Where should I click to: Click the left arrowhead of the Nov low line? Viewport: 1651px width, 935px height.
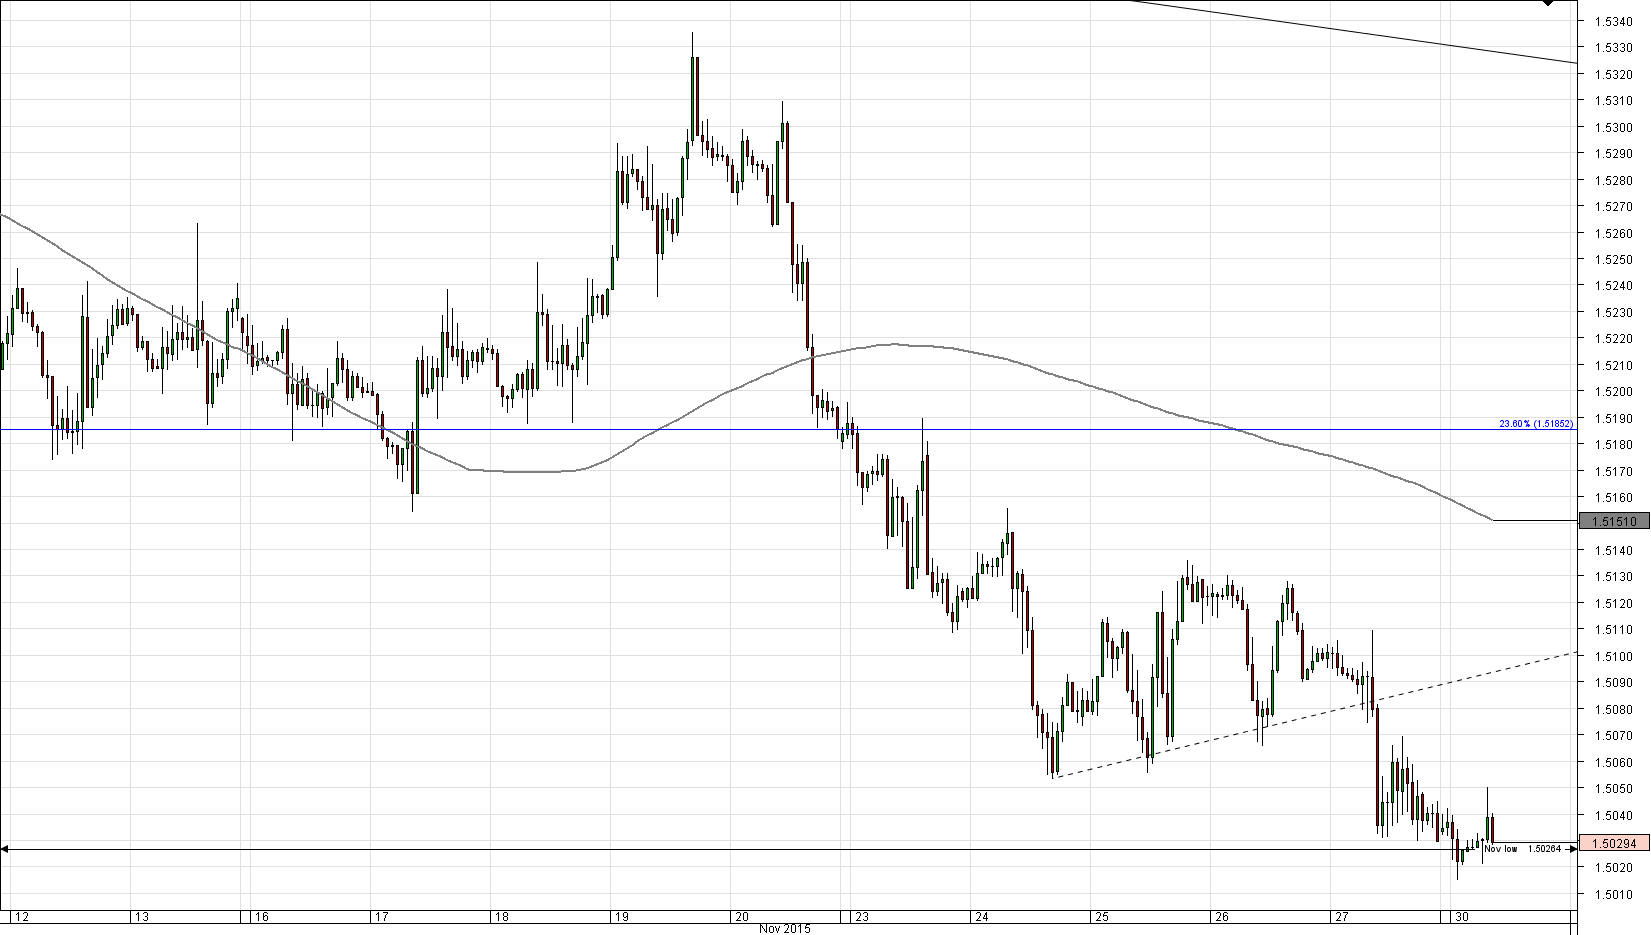click(4, 849)
